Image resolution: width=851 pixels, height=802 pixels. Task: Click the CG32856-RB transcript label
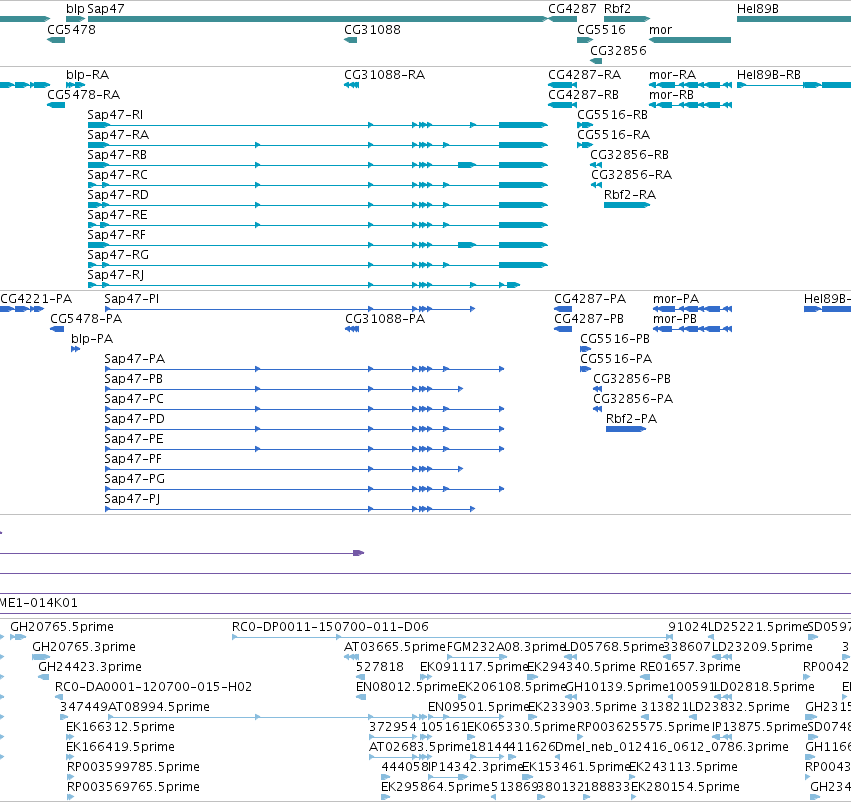point(630,155)
